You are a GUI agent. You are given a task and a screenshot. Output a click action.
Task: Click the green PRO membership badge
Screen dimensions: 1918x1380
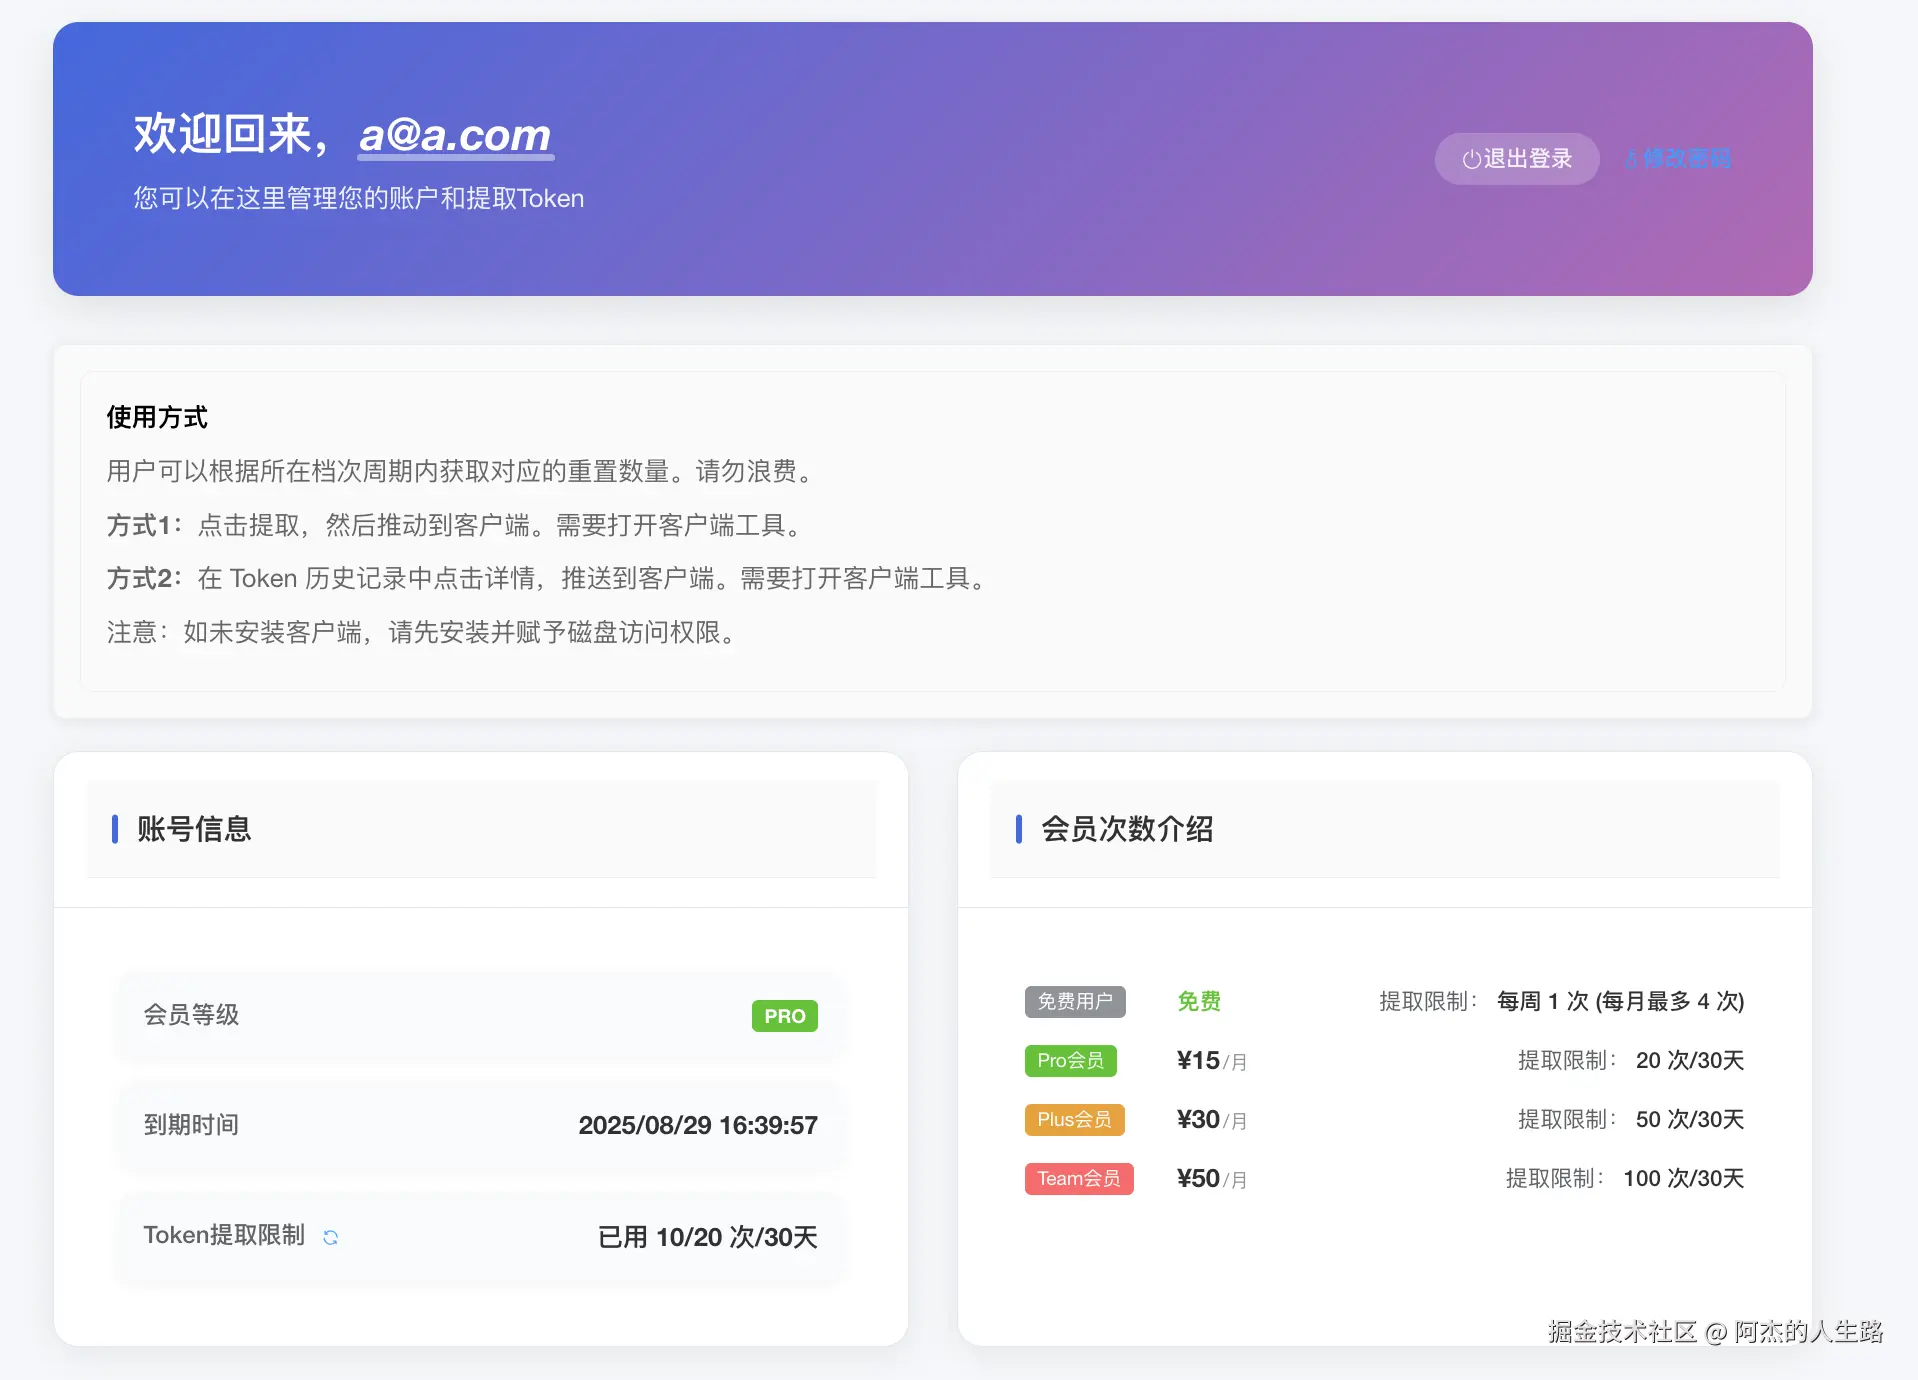785,1016
